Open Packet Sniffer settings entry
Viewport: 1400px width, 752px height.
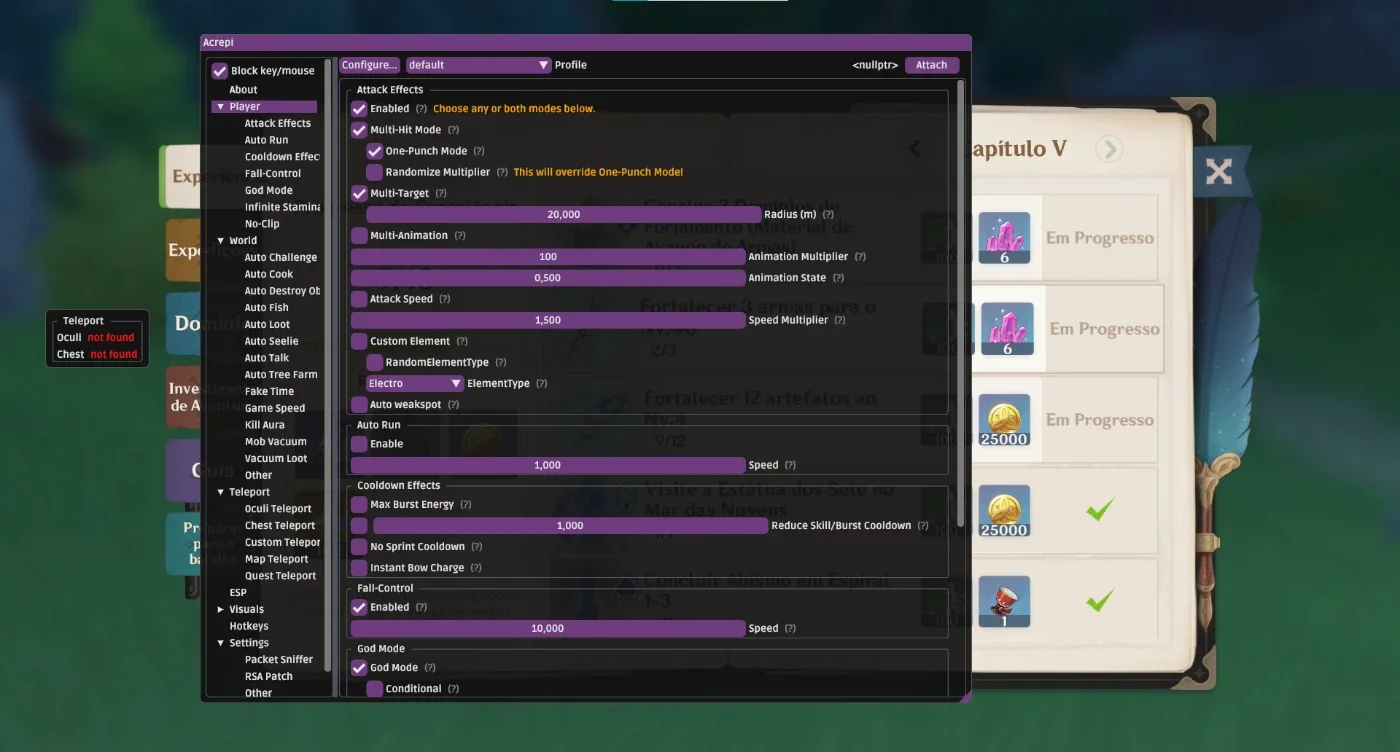[279, 660]
